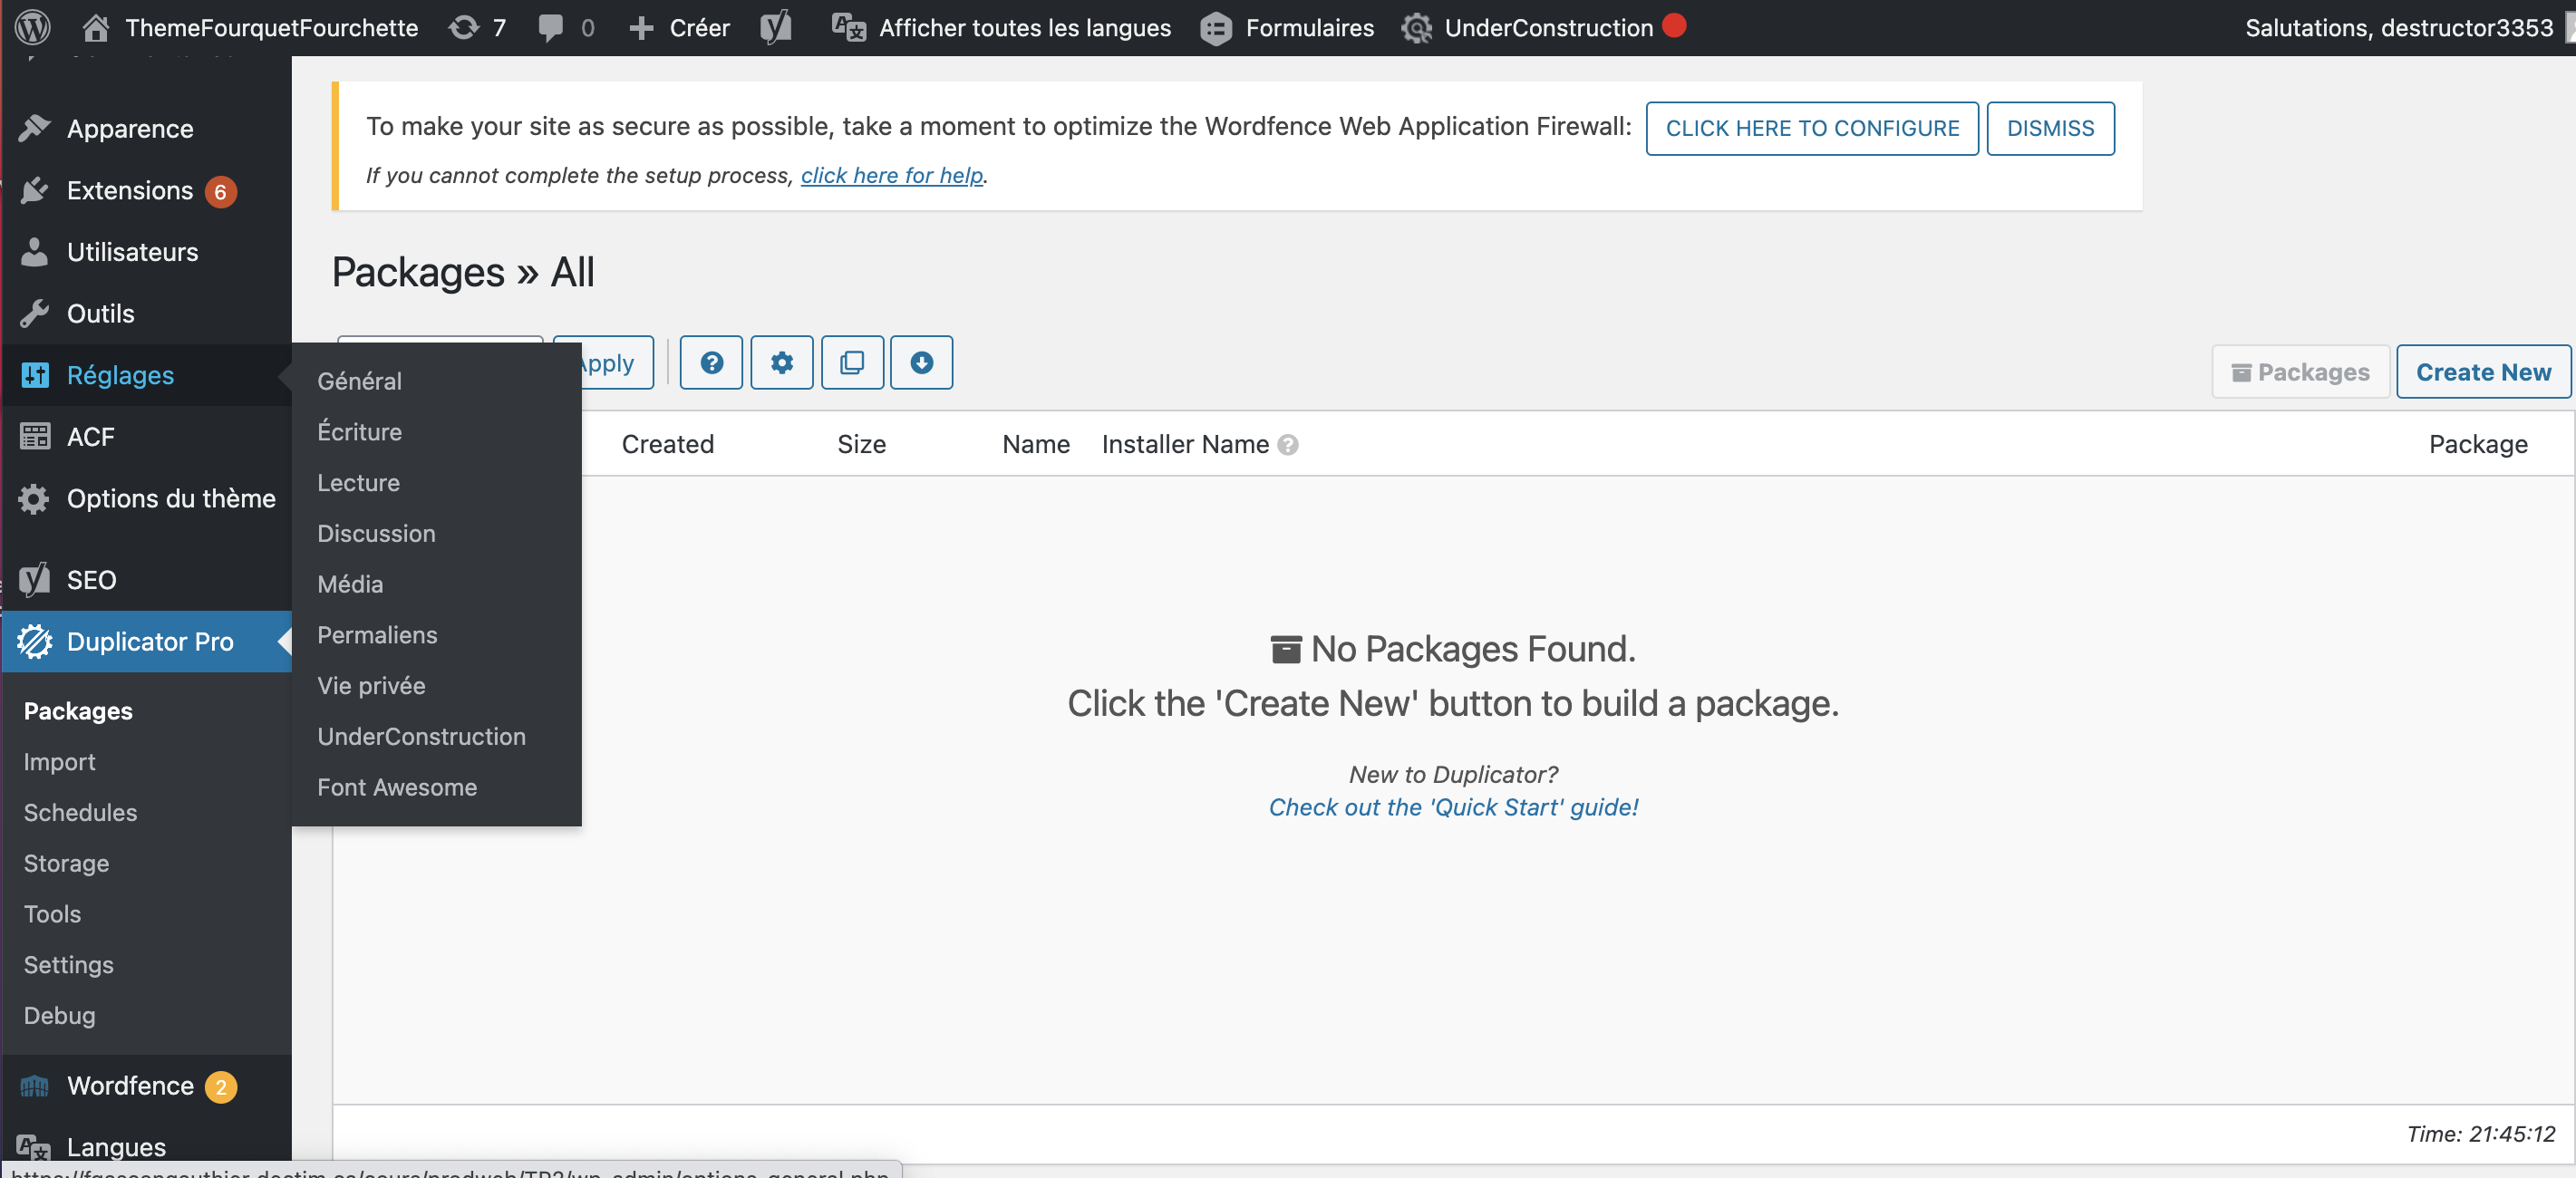Click the help question mark toolbar icon
Image resolution: width=2576 pixels, height=1178 pixels.
pyautogui.click(x=711, y=363)
